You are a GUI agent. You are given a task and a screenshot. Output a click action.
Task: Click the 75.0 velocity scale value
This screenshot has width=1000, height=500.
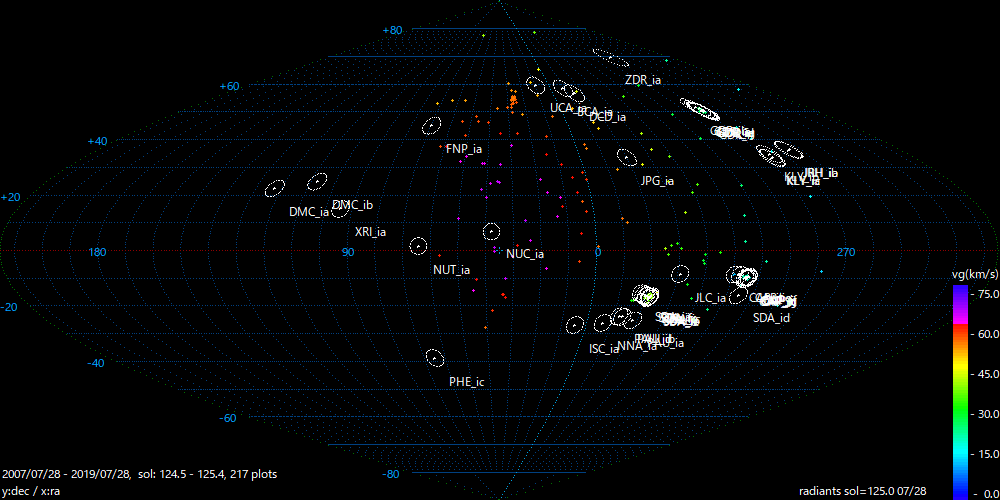984,293
